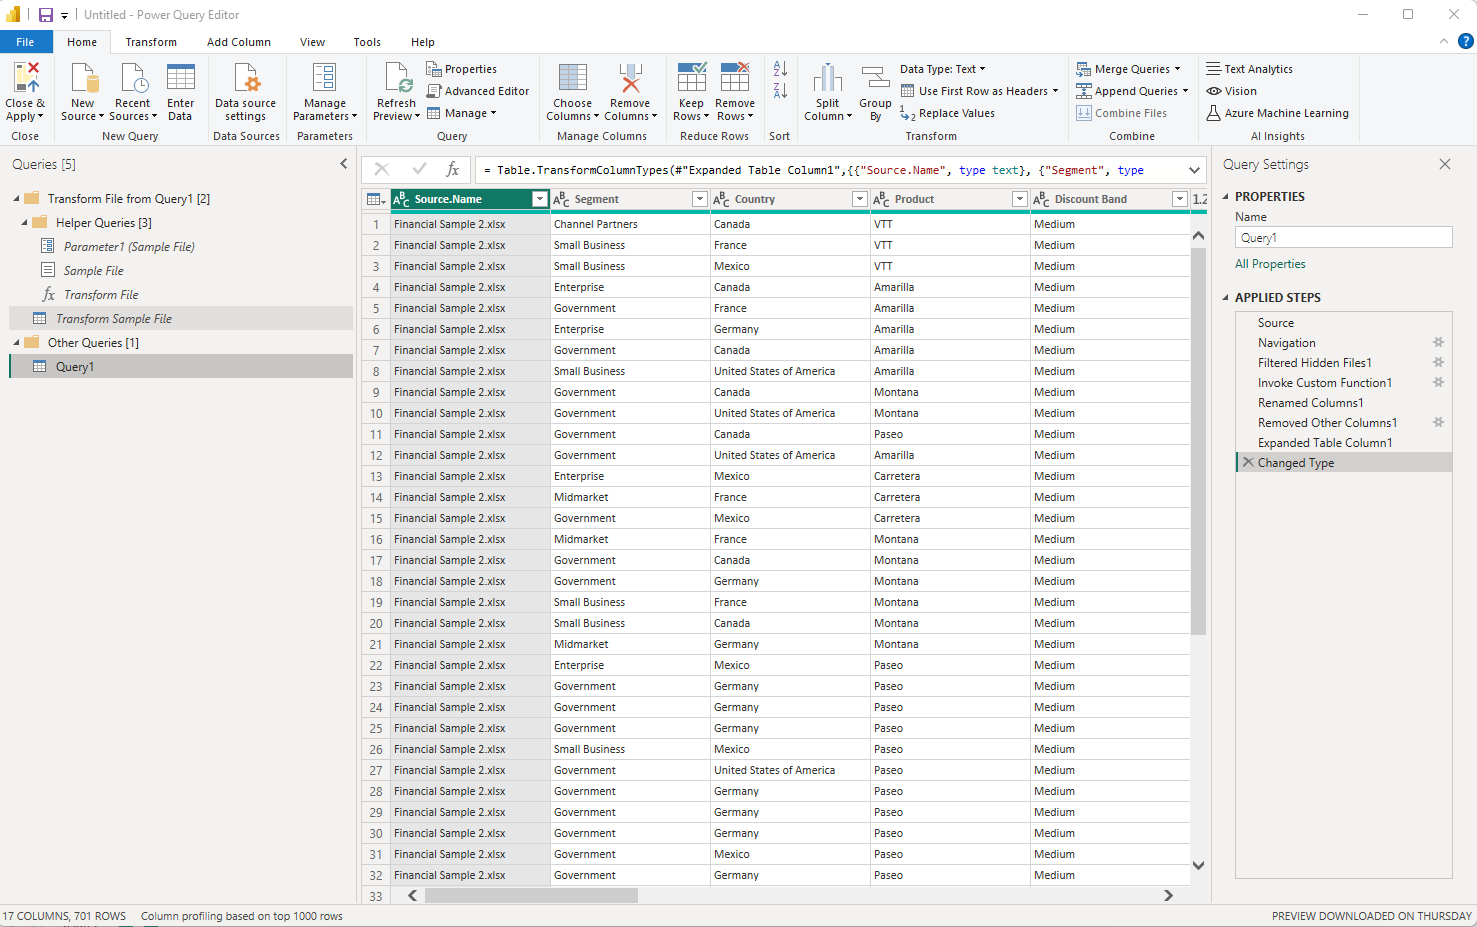Screen dimensions: 1477x927
Task: Click the Keep Rows icon
Action: click(692, 78)
